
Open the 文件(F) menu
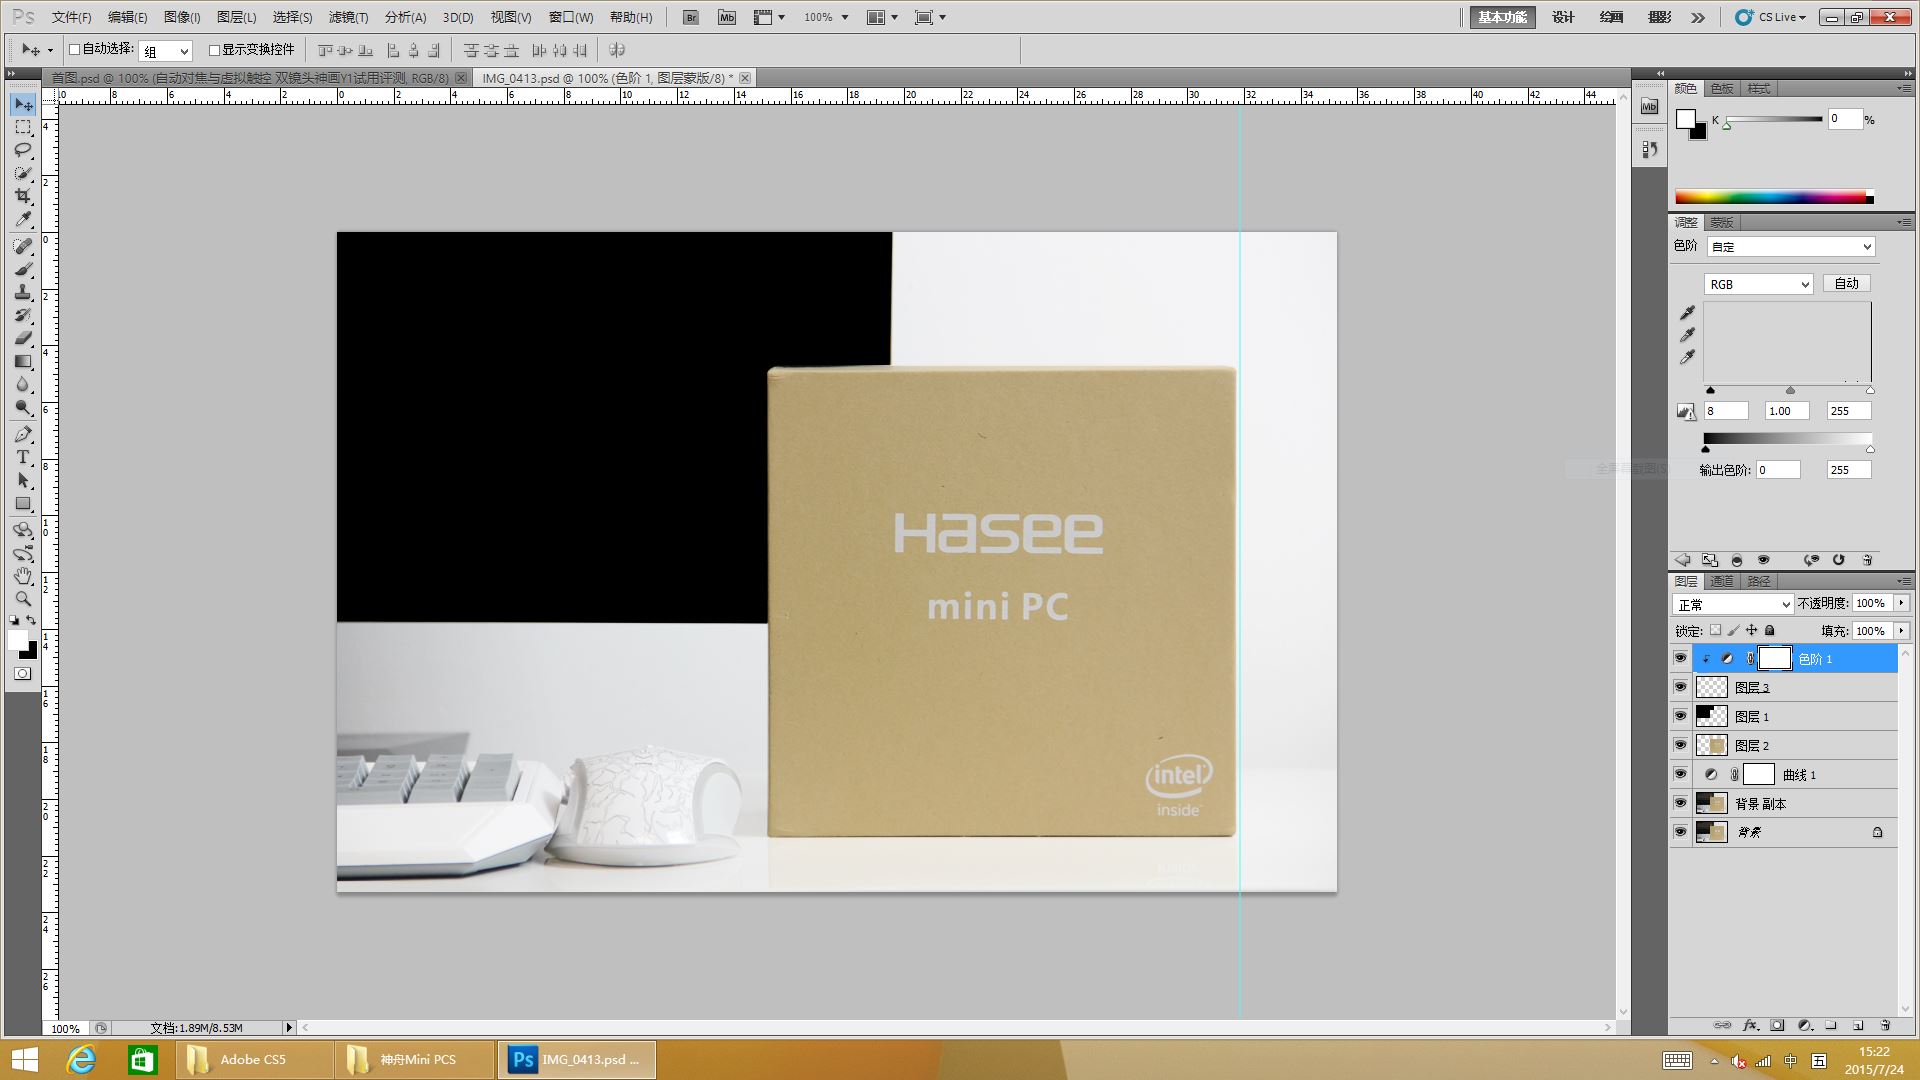[71, 17]
